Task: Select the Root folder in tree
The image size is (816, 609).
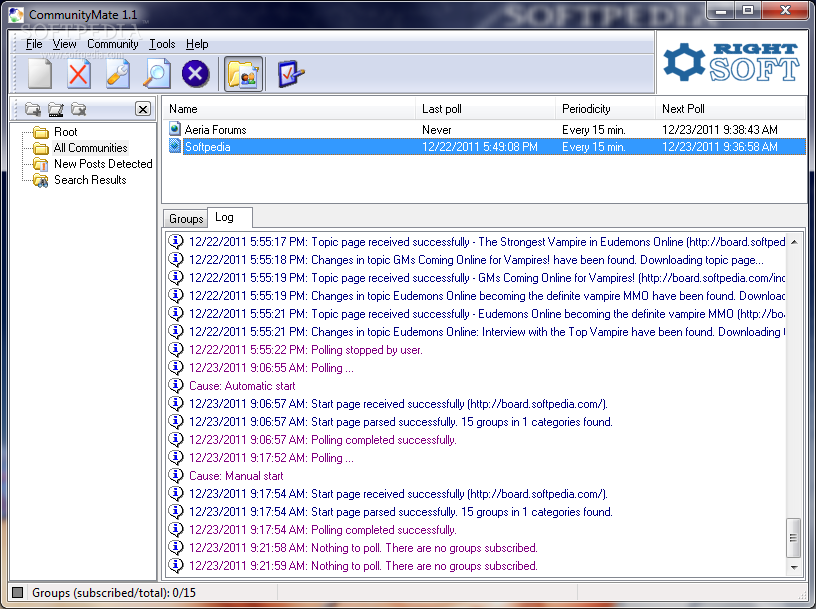Action: coord(66,132)
